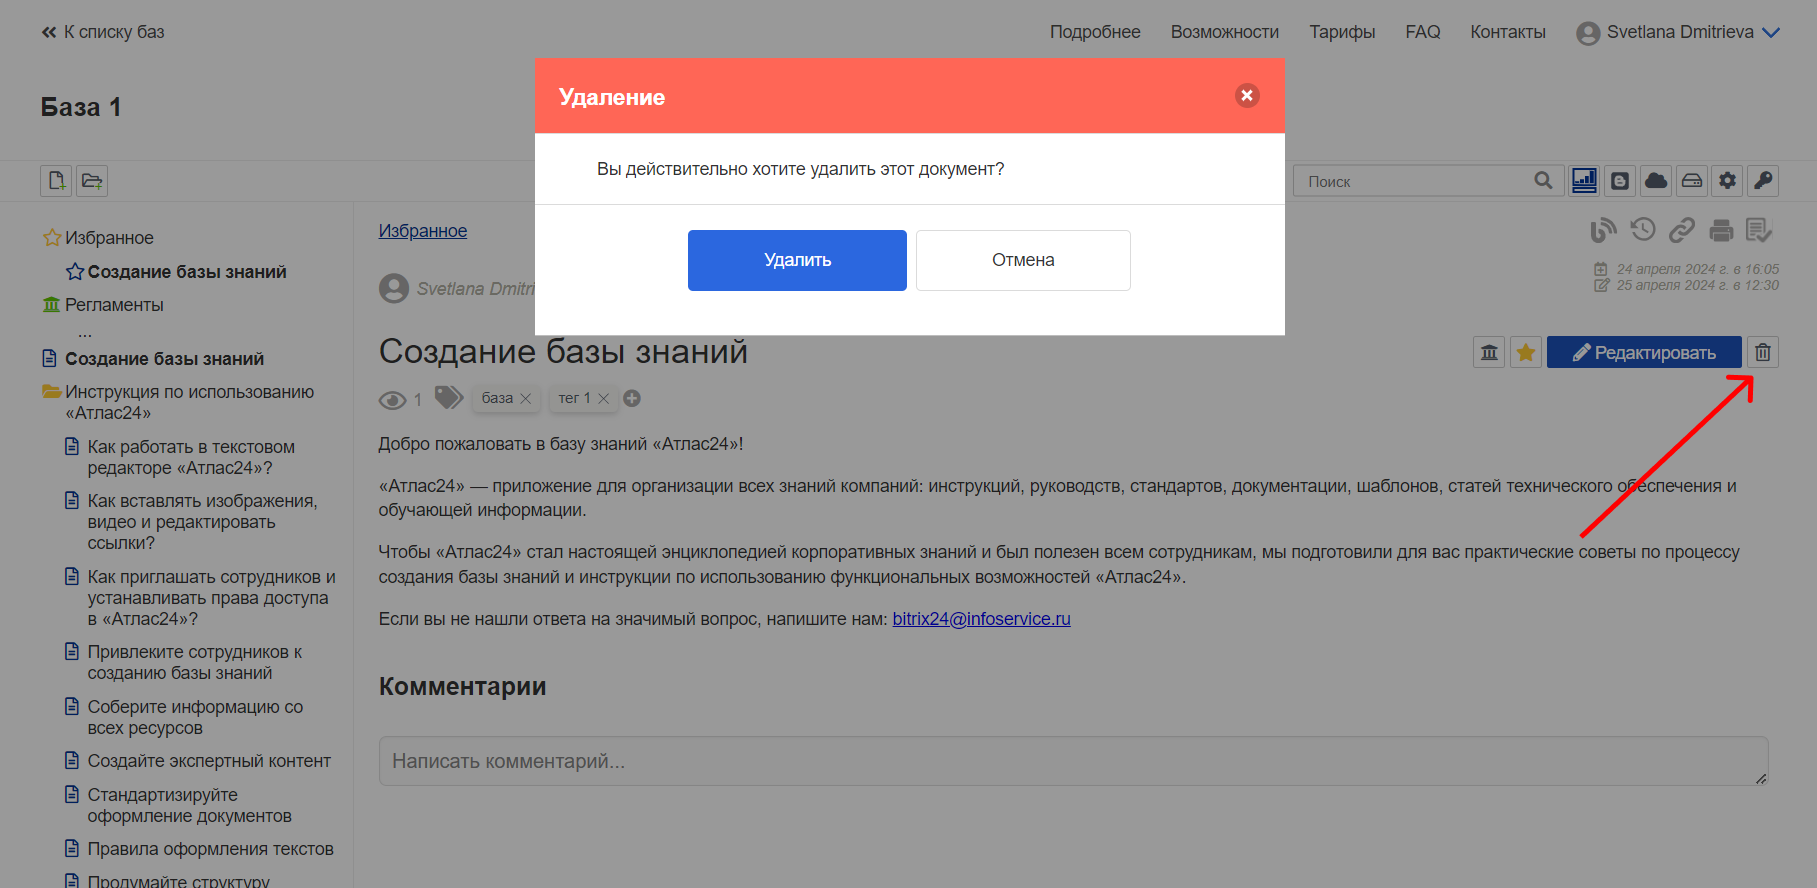Click the disk drive icon in the toolbar
This screenshot has width=1817, height=888.
[1692, 181]
